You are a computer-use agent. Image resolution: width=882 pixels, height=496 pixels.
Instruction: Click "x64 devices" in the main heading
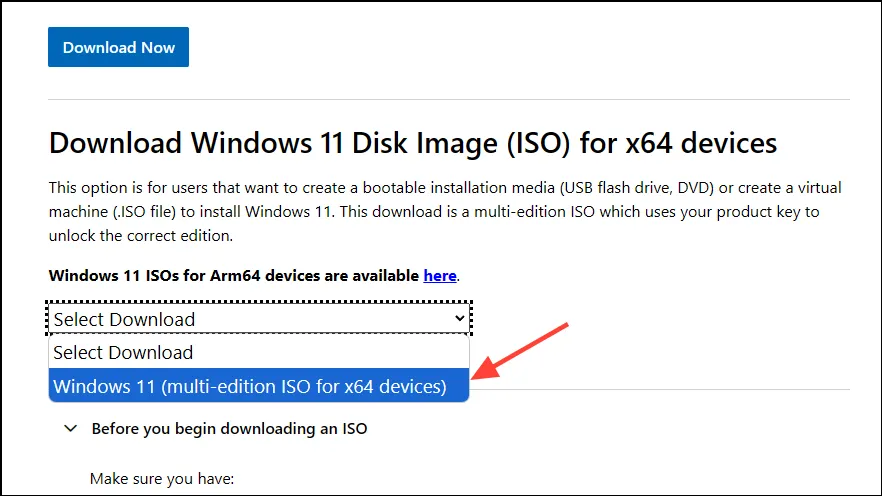pyautogui.click(x=701, y=142)
